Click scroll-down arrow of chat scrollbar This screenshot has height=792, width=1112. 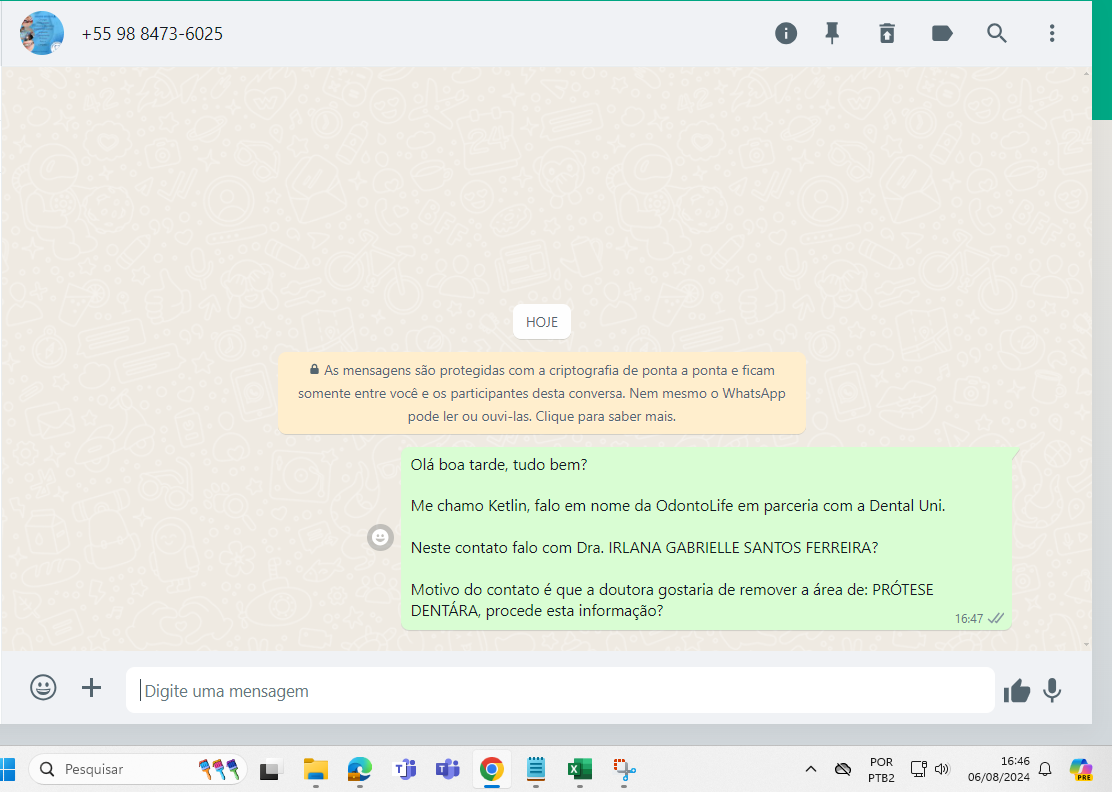[x=1086, y=645]
